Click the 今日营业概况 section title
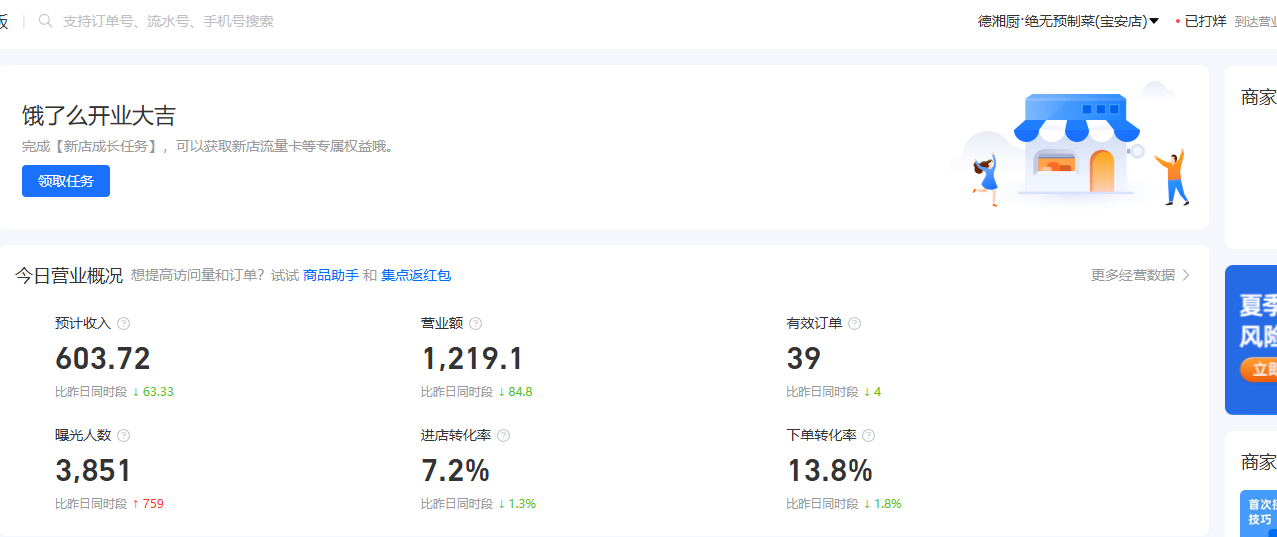 69,275
